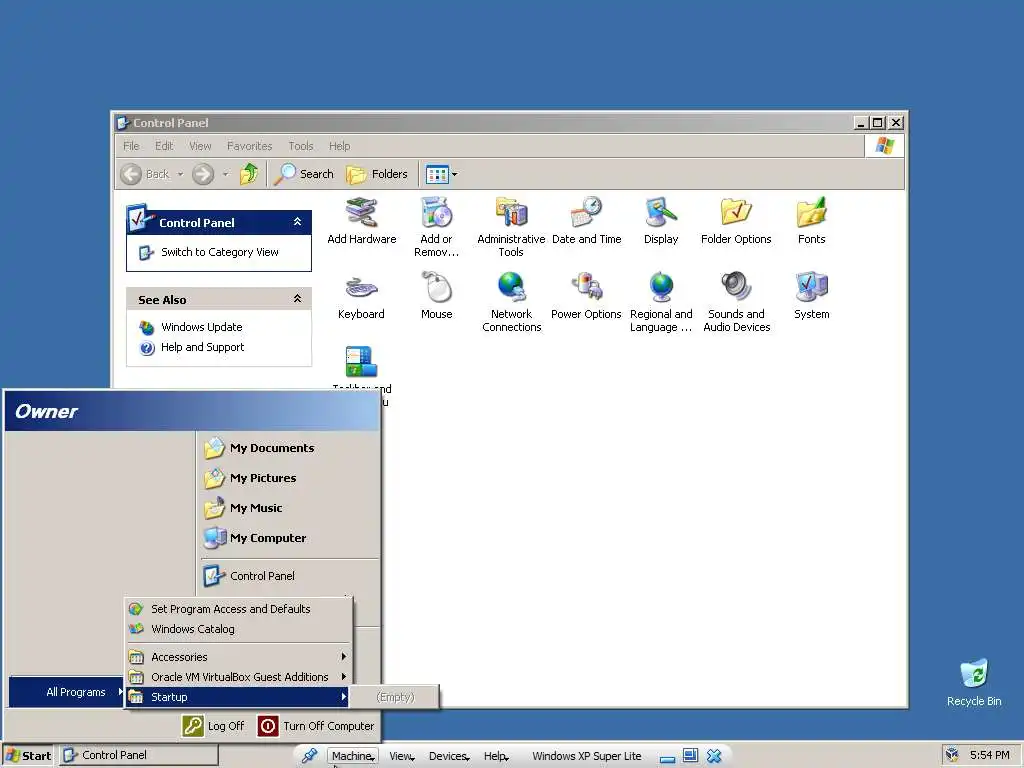Image resolution: width=1024 pixels, height=768 pixels.
Task: Open the Power Options icon
Action: (586, 295)
